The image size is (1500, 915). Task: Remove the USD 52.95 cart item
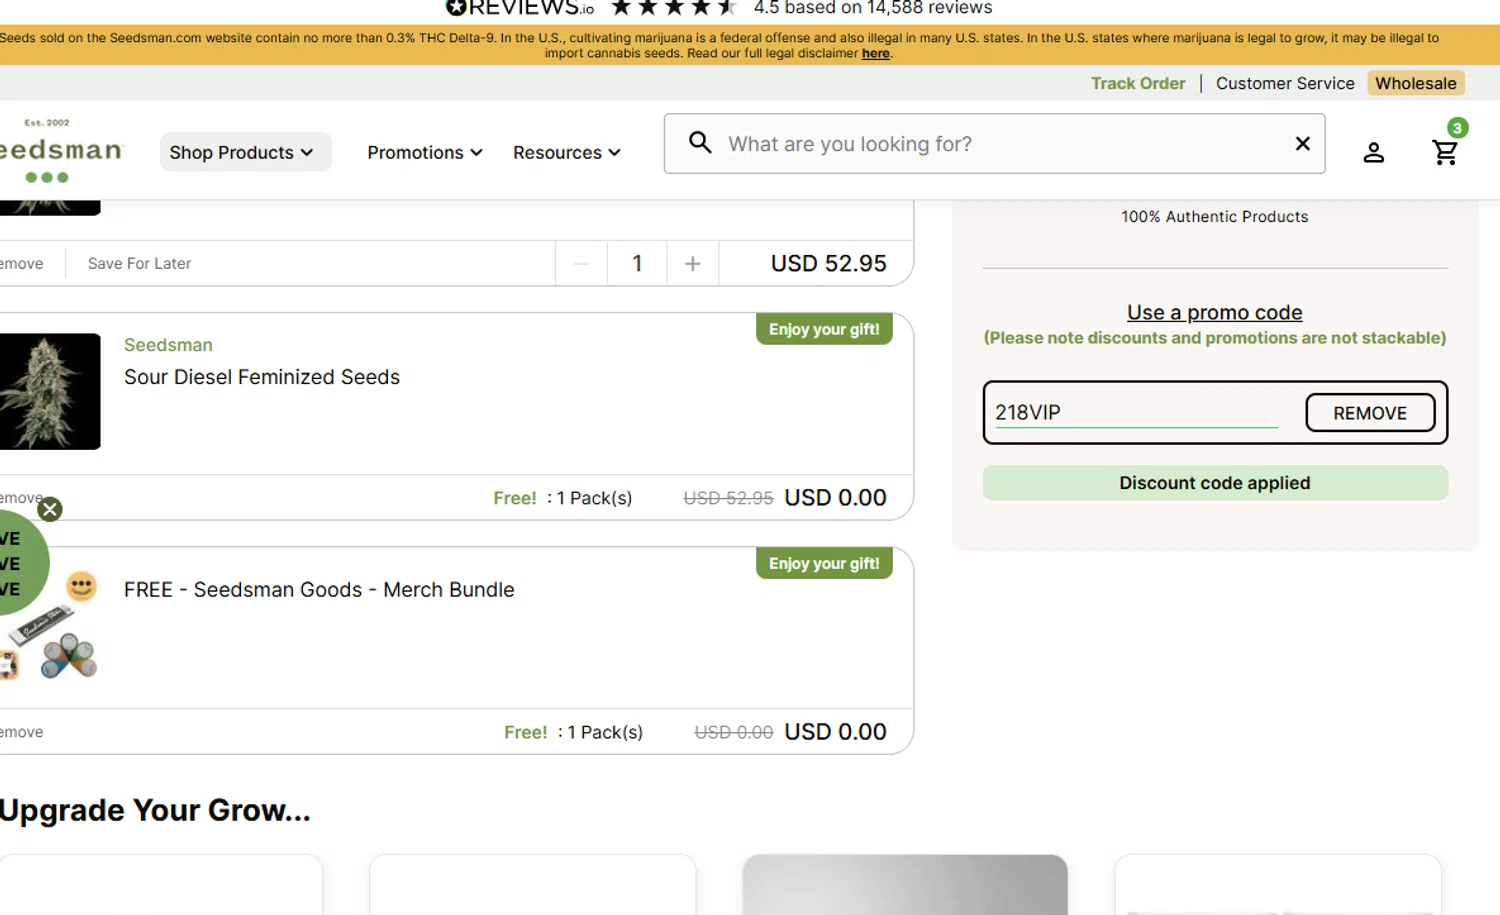[22, 263]
